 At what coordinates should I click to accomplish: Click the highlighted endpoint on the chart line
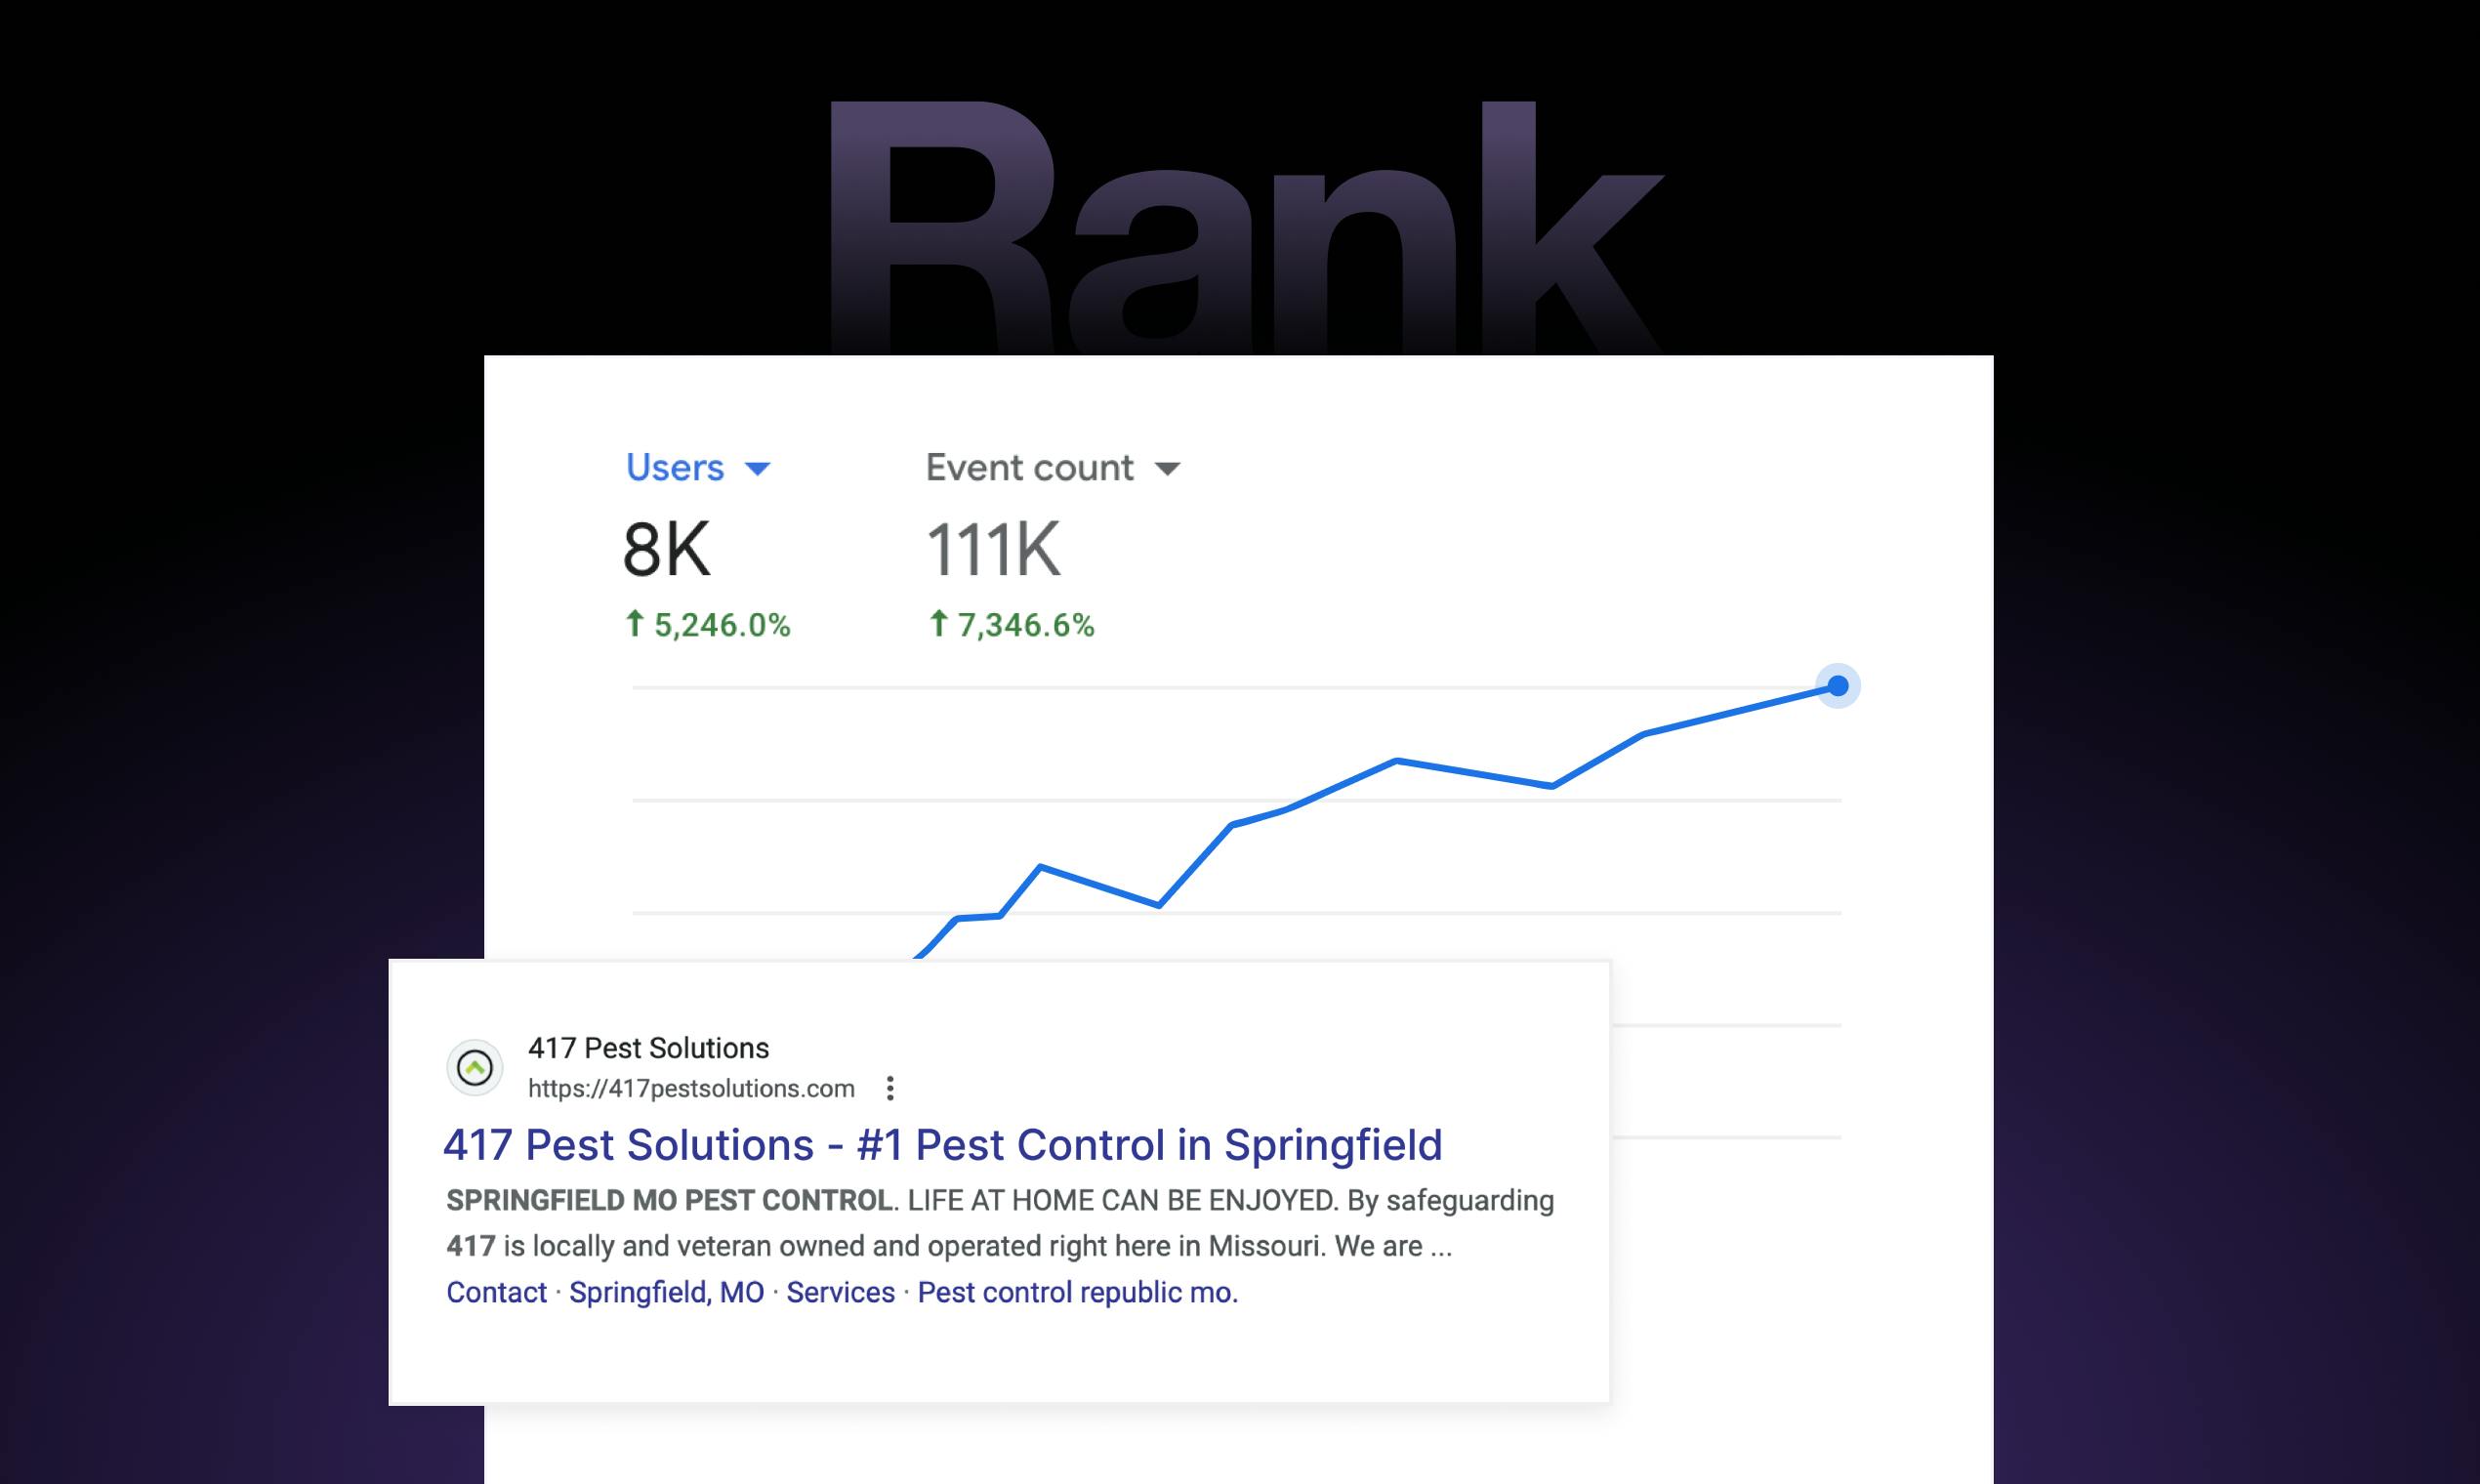pos(1838,686)
